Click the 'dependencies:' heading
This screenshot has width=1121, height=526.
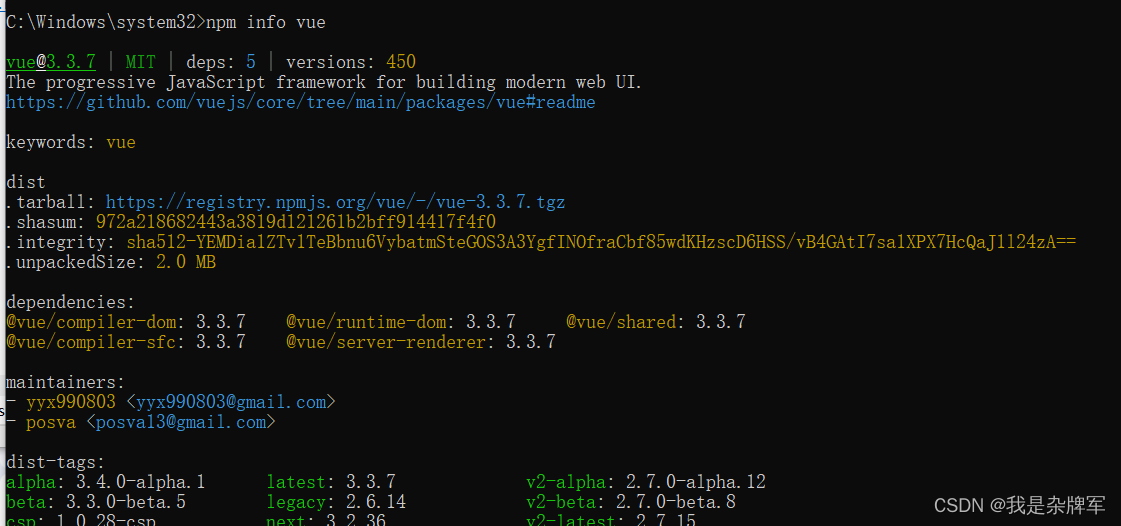(x=71, y=302)
